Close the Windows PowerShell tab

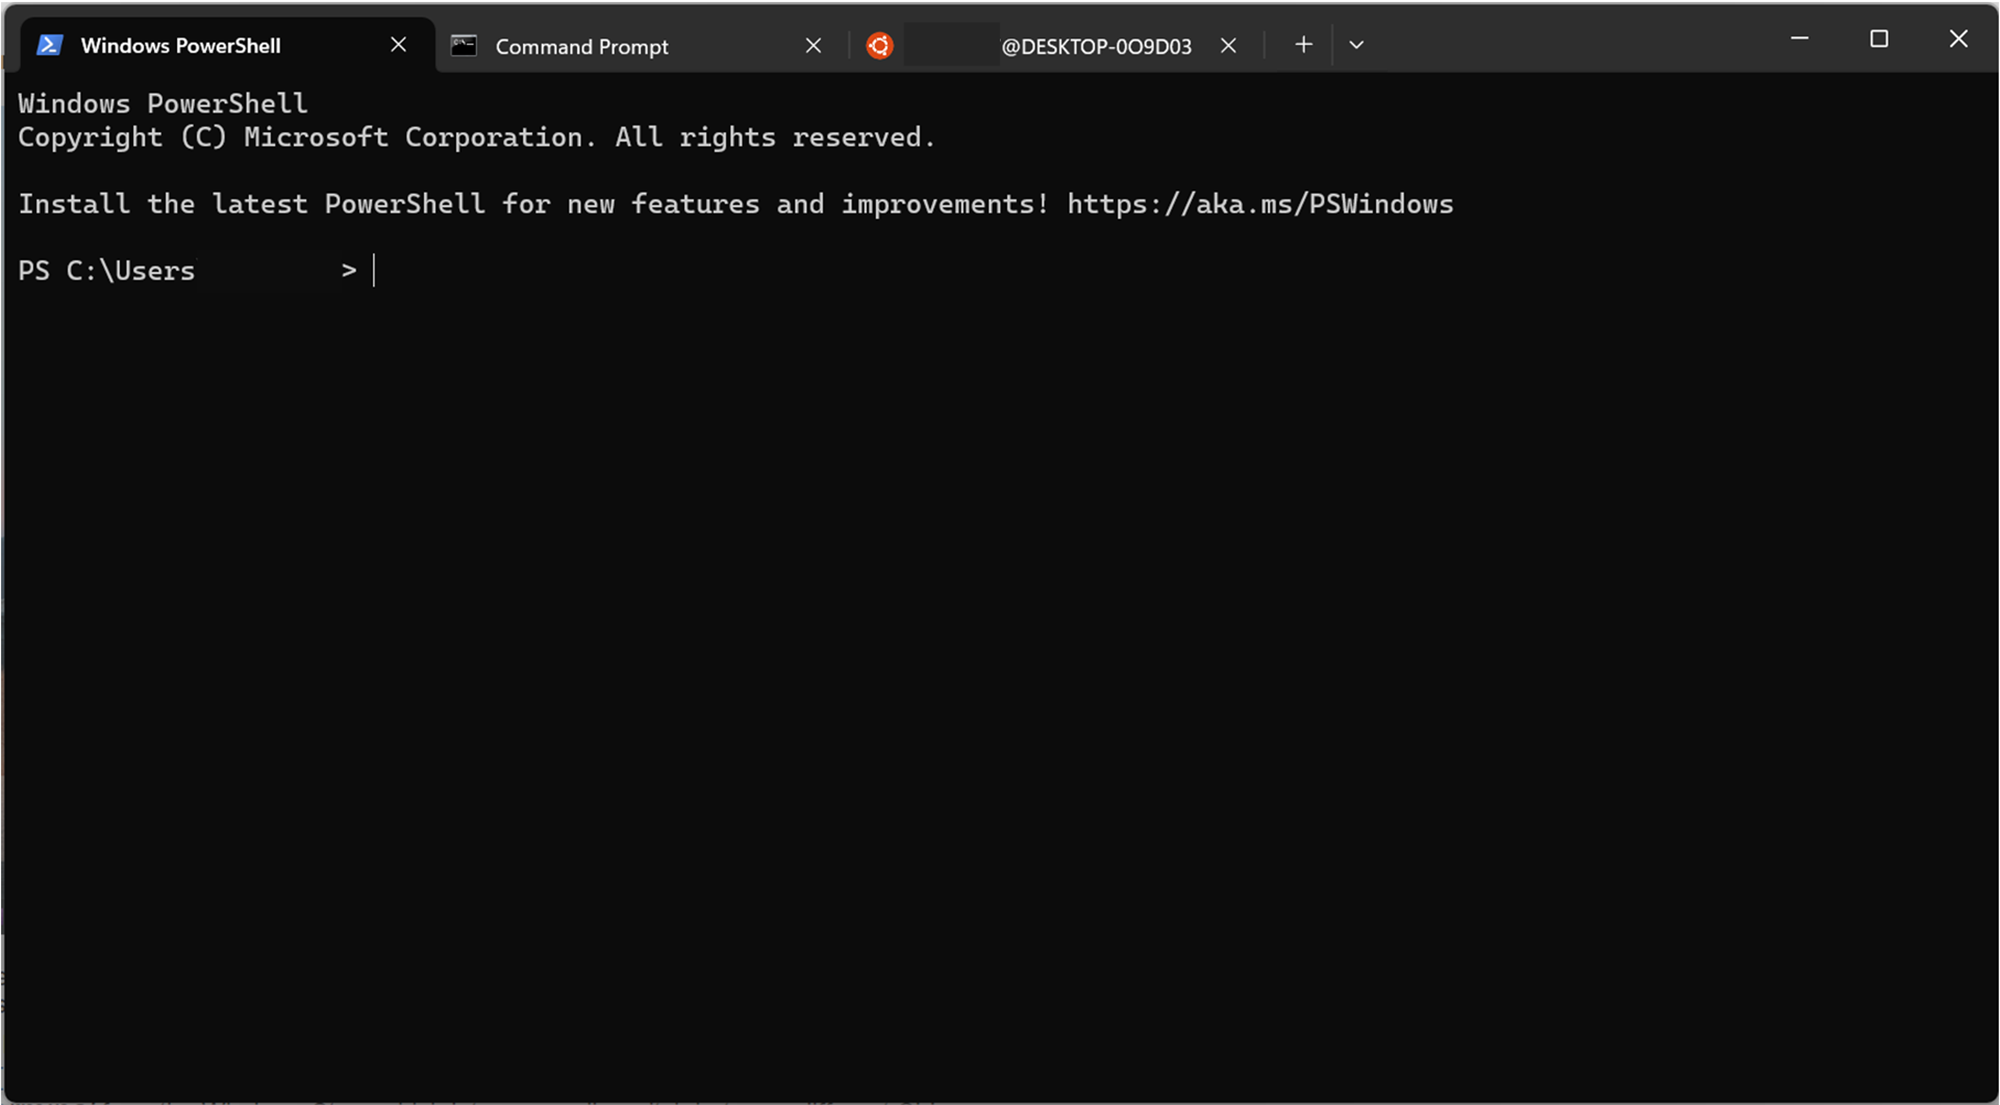point(398,45)
